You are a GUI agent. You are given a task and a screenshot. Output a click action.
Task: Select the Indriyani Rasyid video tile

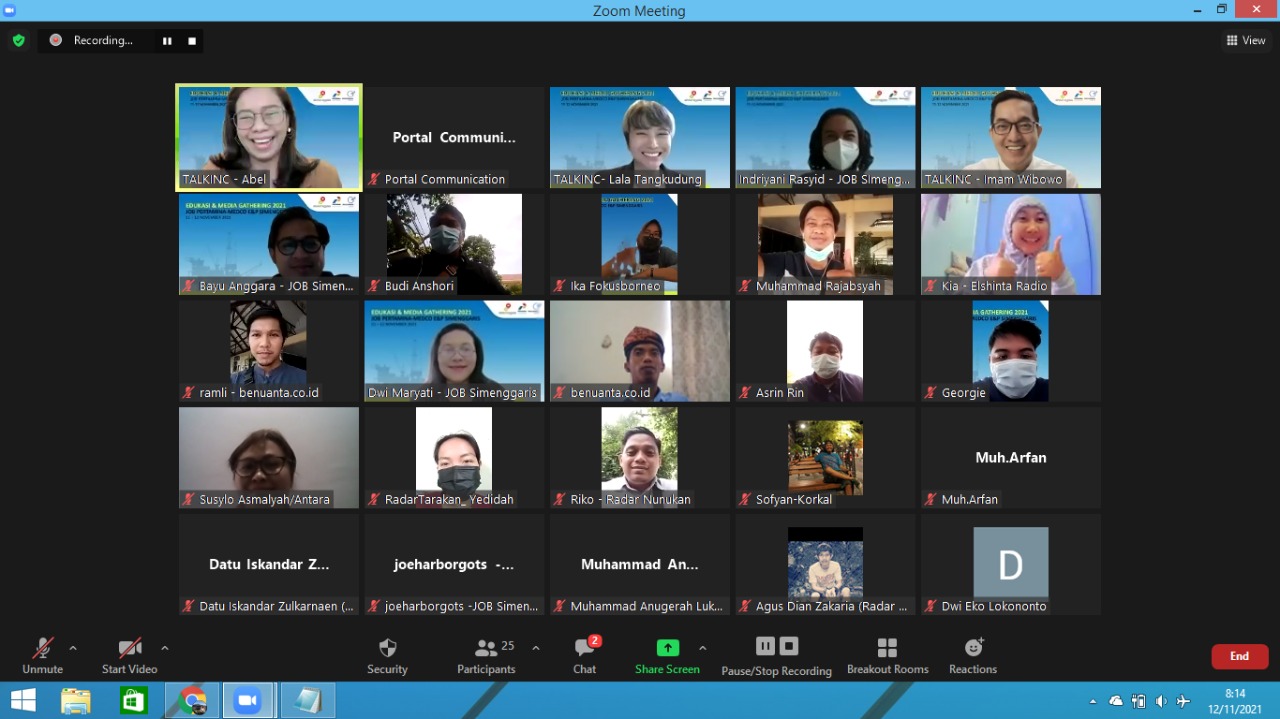pos(825,138)
